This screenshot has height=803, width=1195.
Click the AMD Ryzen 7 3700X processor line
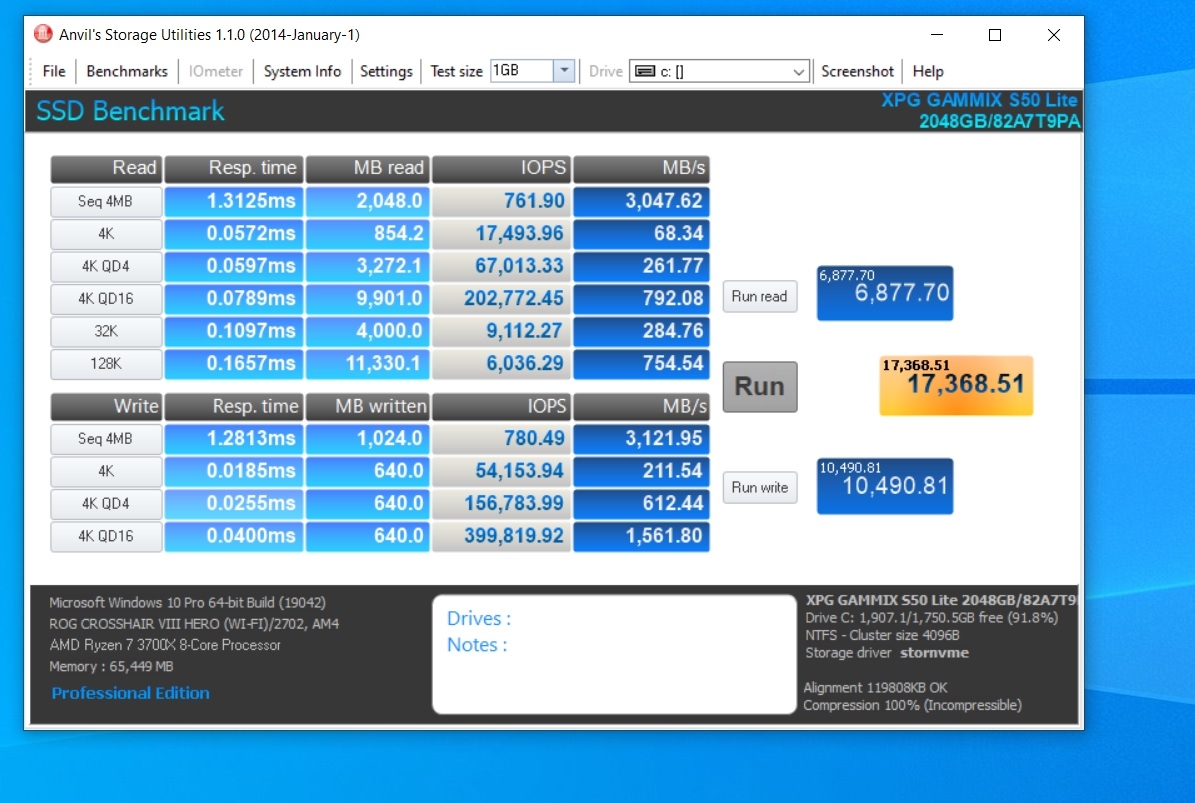click(x=165, y=645)
